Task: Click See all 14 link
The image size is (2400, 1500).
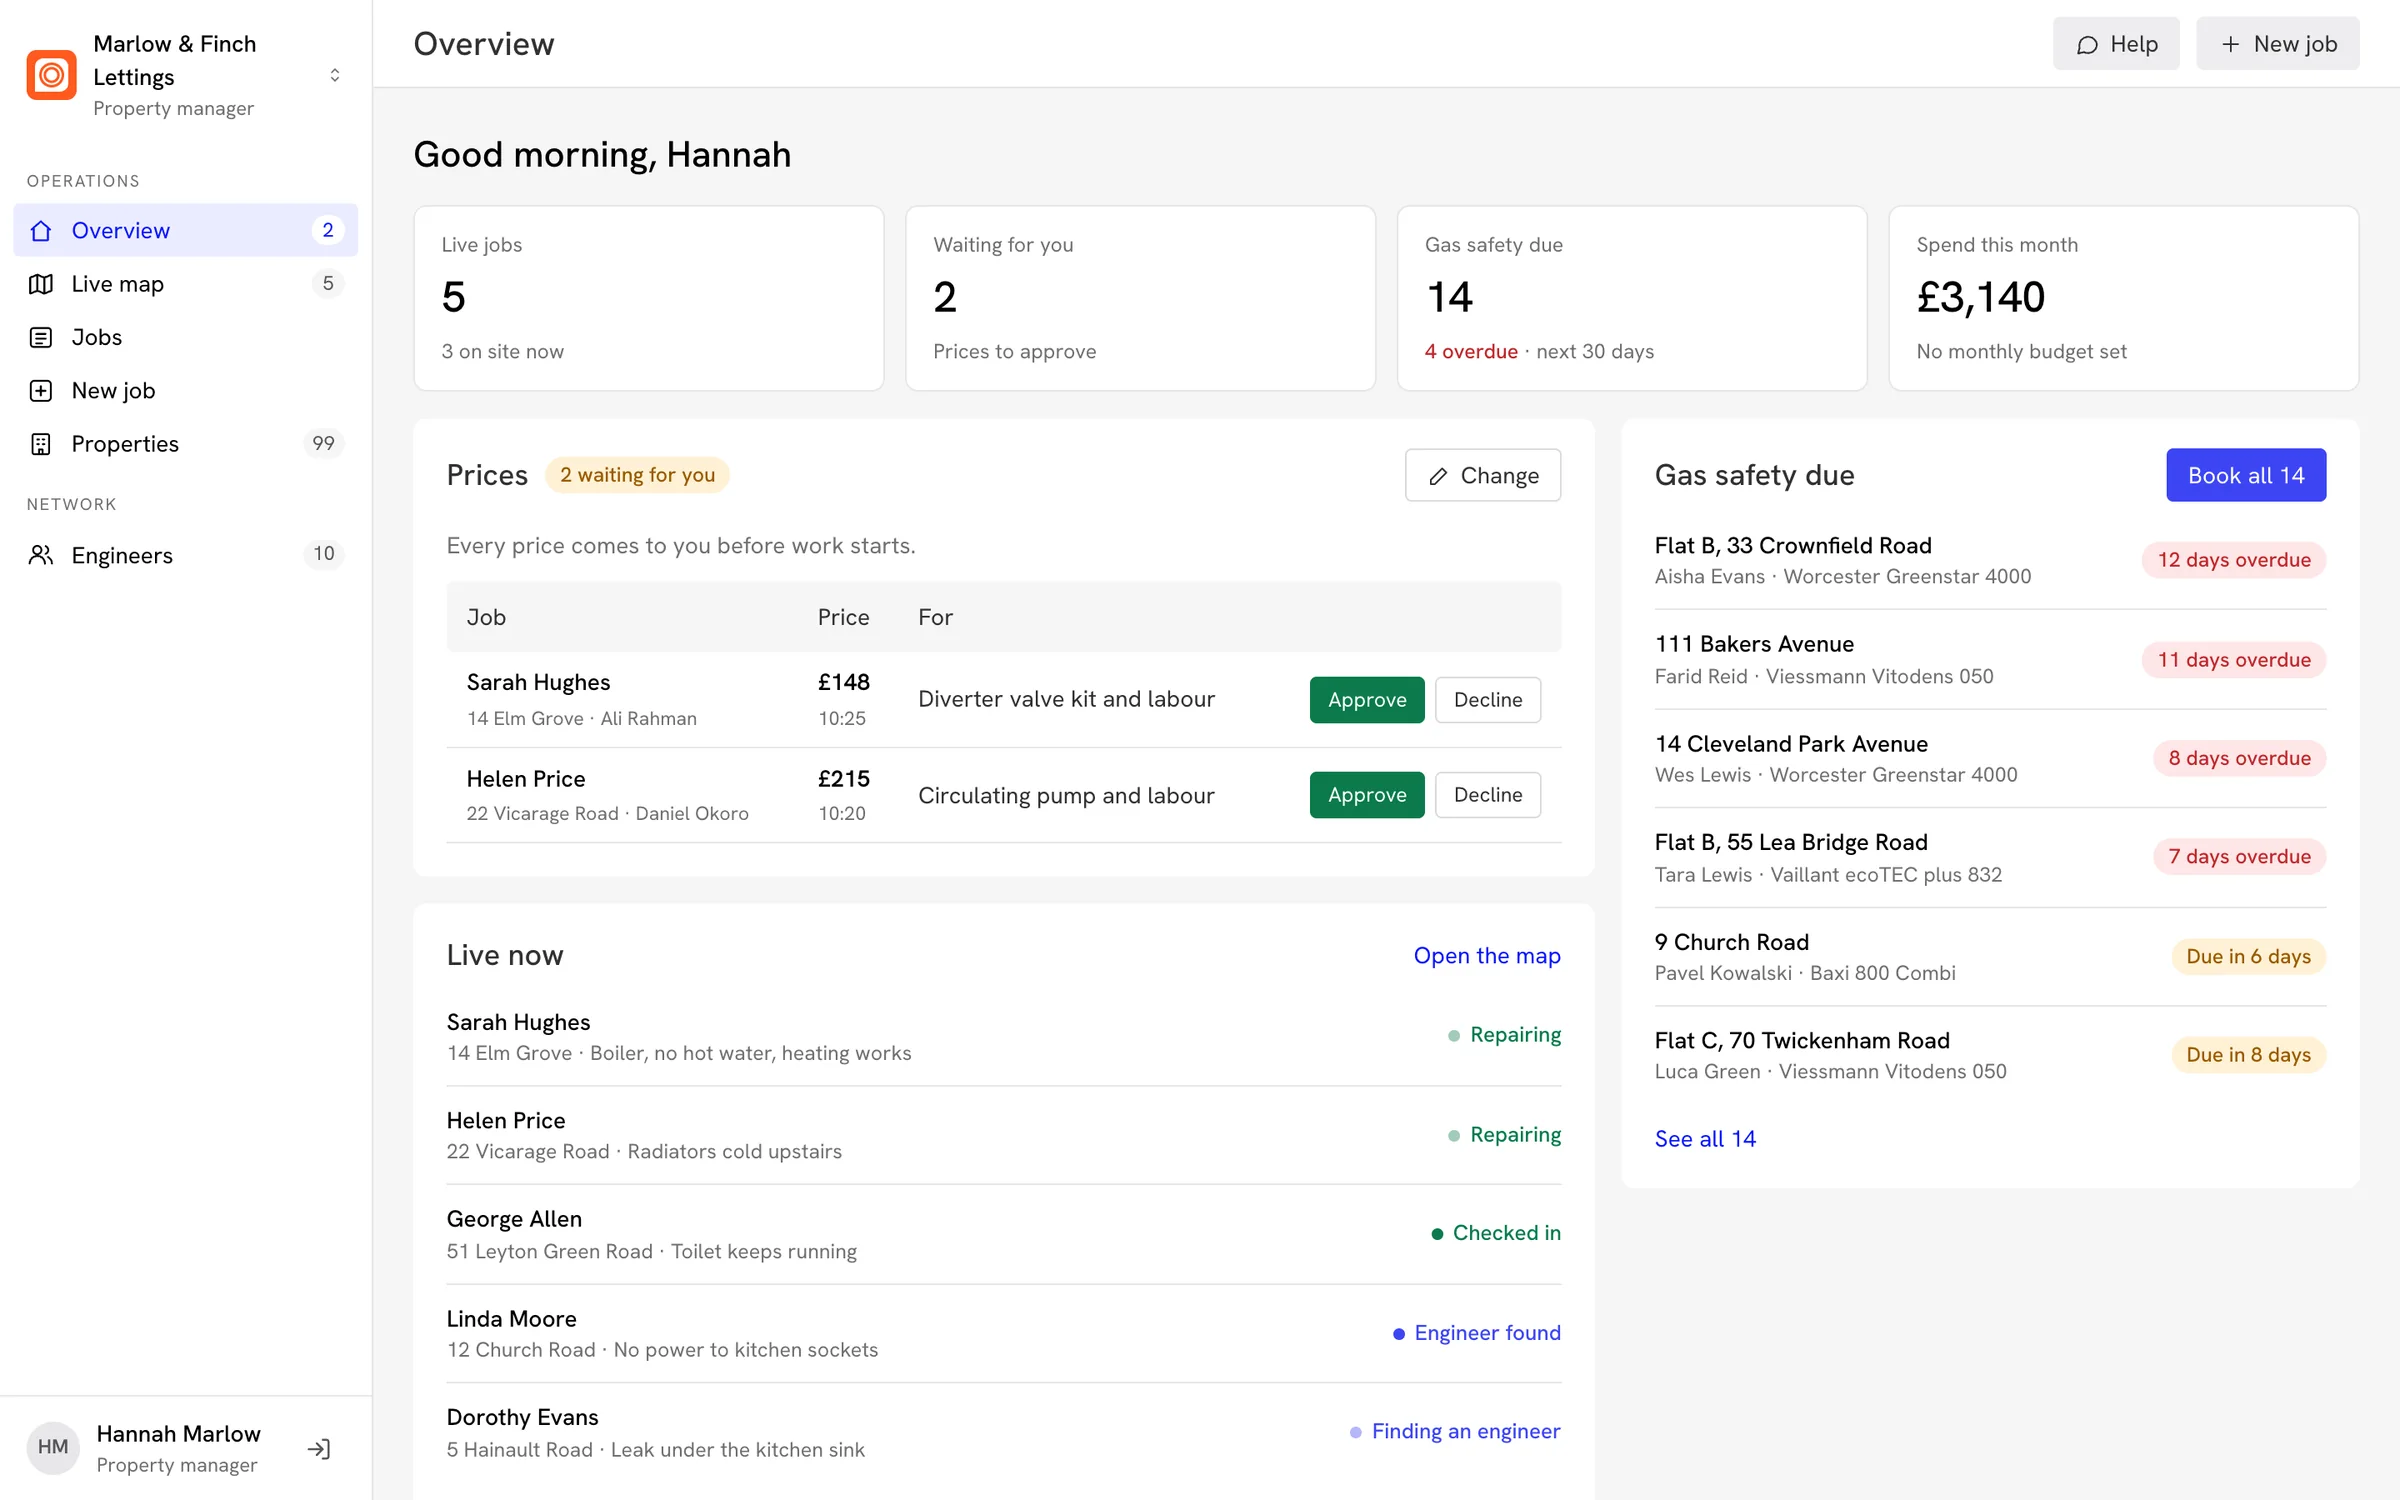Action: pos(1705,1138)
